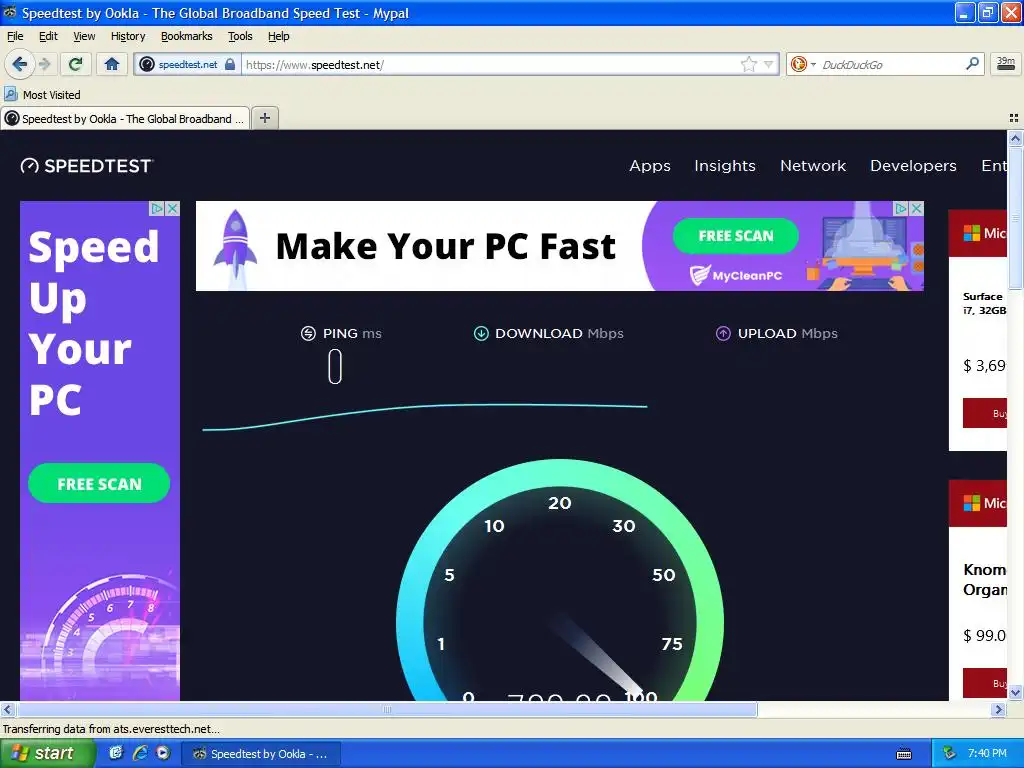
Task: Open the Apps navigation link
Action: pos(650,166)
